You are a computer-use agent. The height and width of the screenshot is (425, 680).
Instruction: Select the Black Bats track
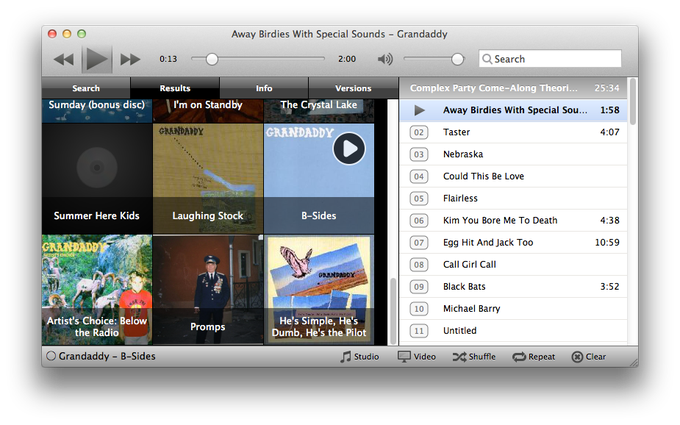click(513, 287)
